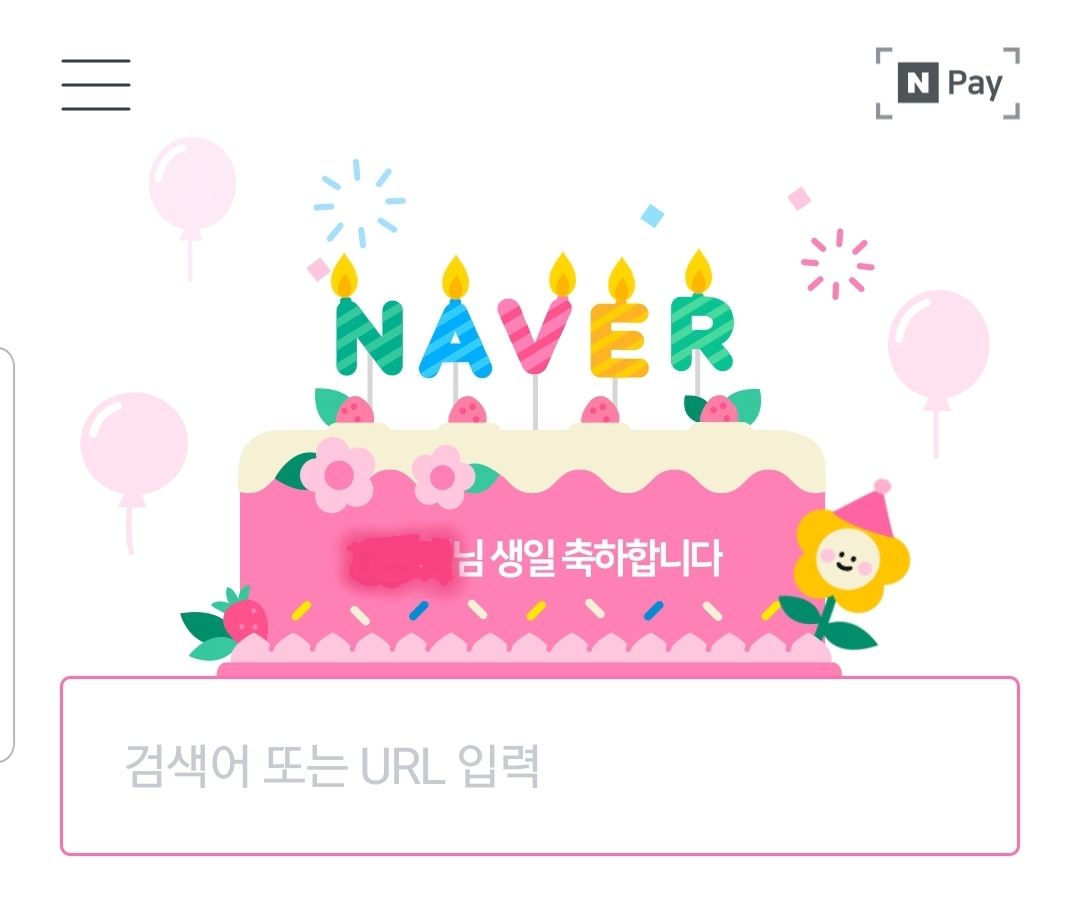Click the blurred user name on cake
This screenshot has height=900, width=1076.
(x=400, y=560)
